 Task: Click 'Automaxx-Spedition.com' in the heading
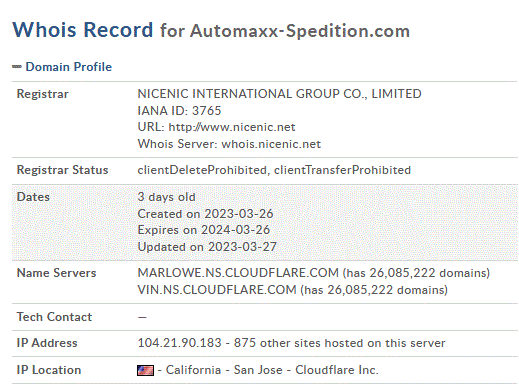[x=300, y=31]
